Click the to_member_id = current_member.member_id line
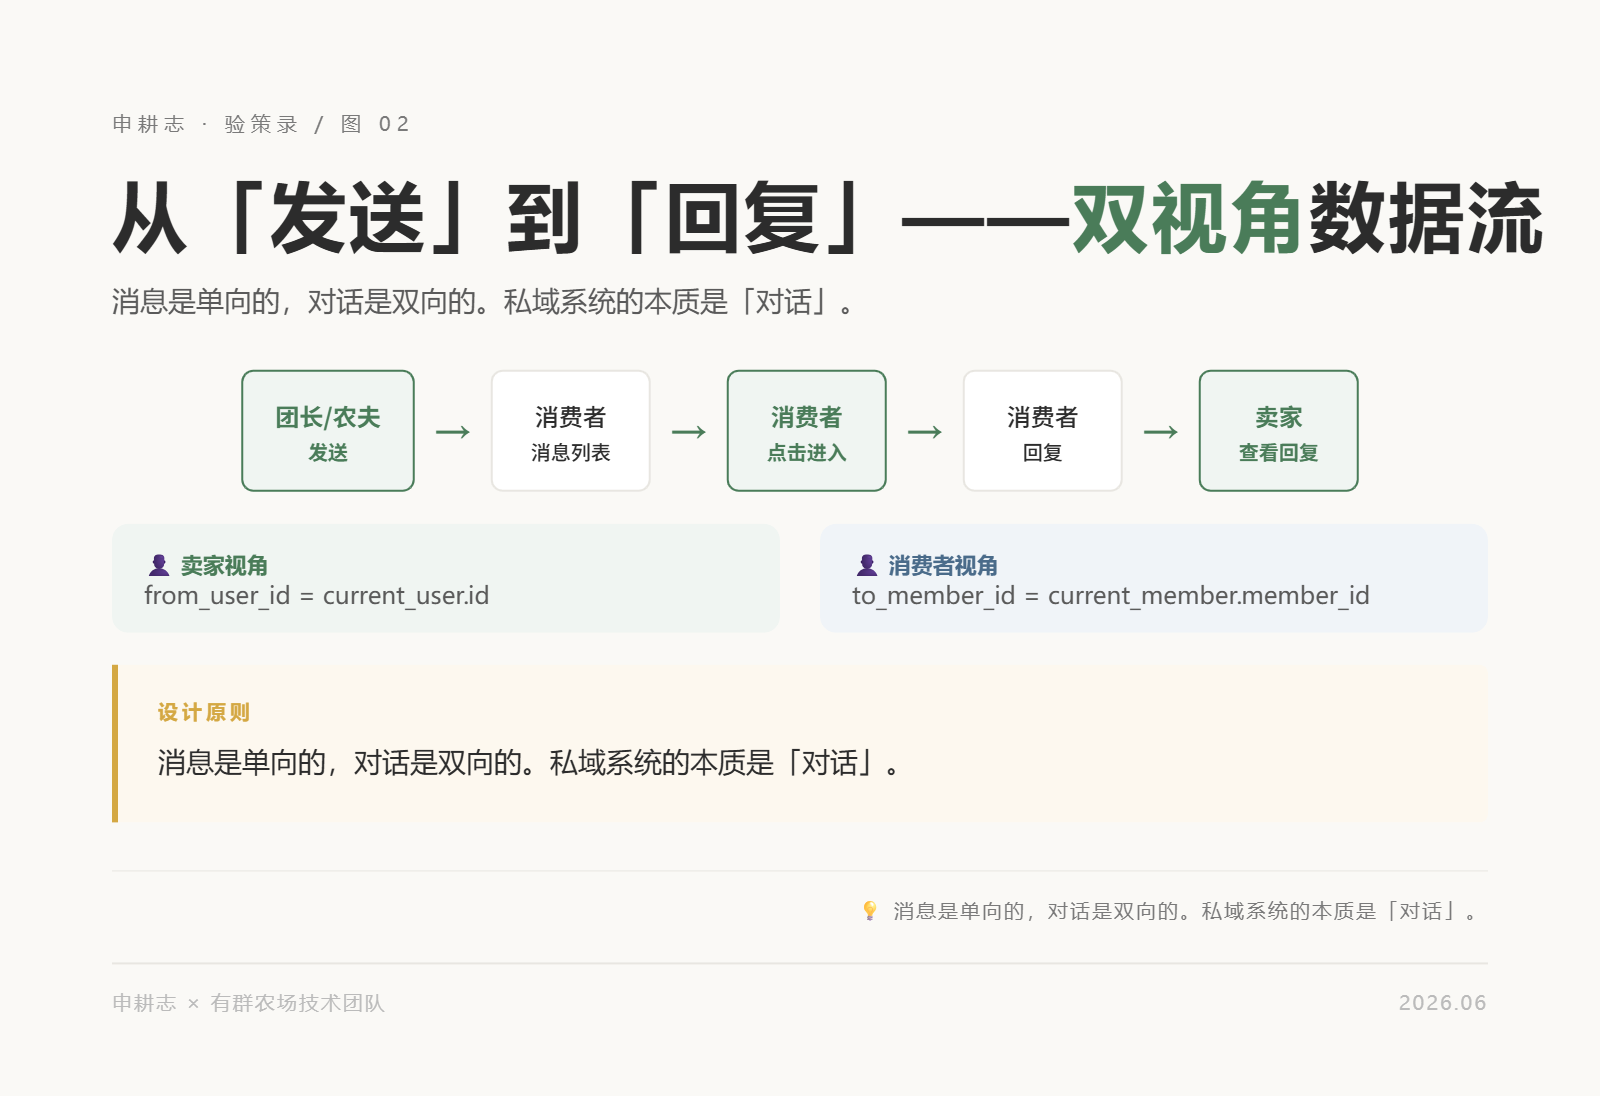The image size is (1600, 1096). (x=1111, y=596)
